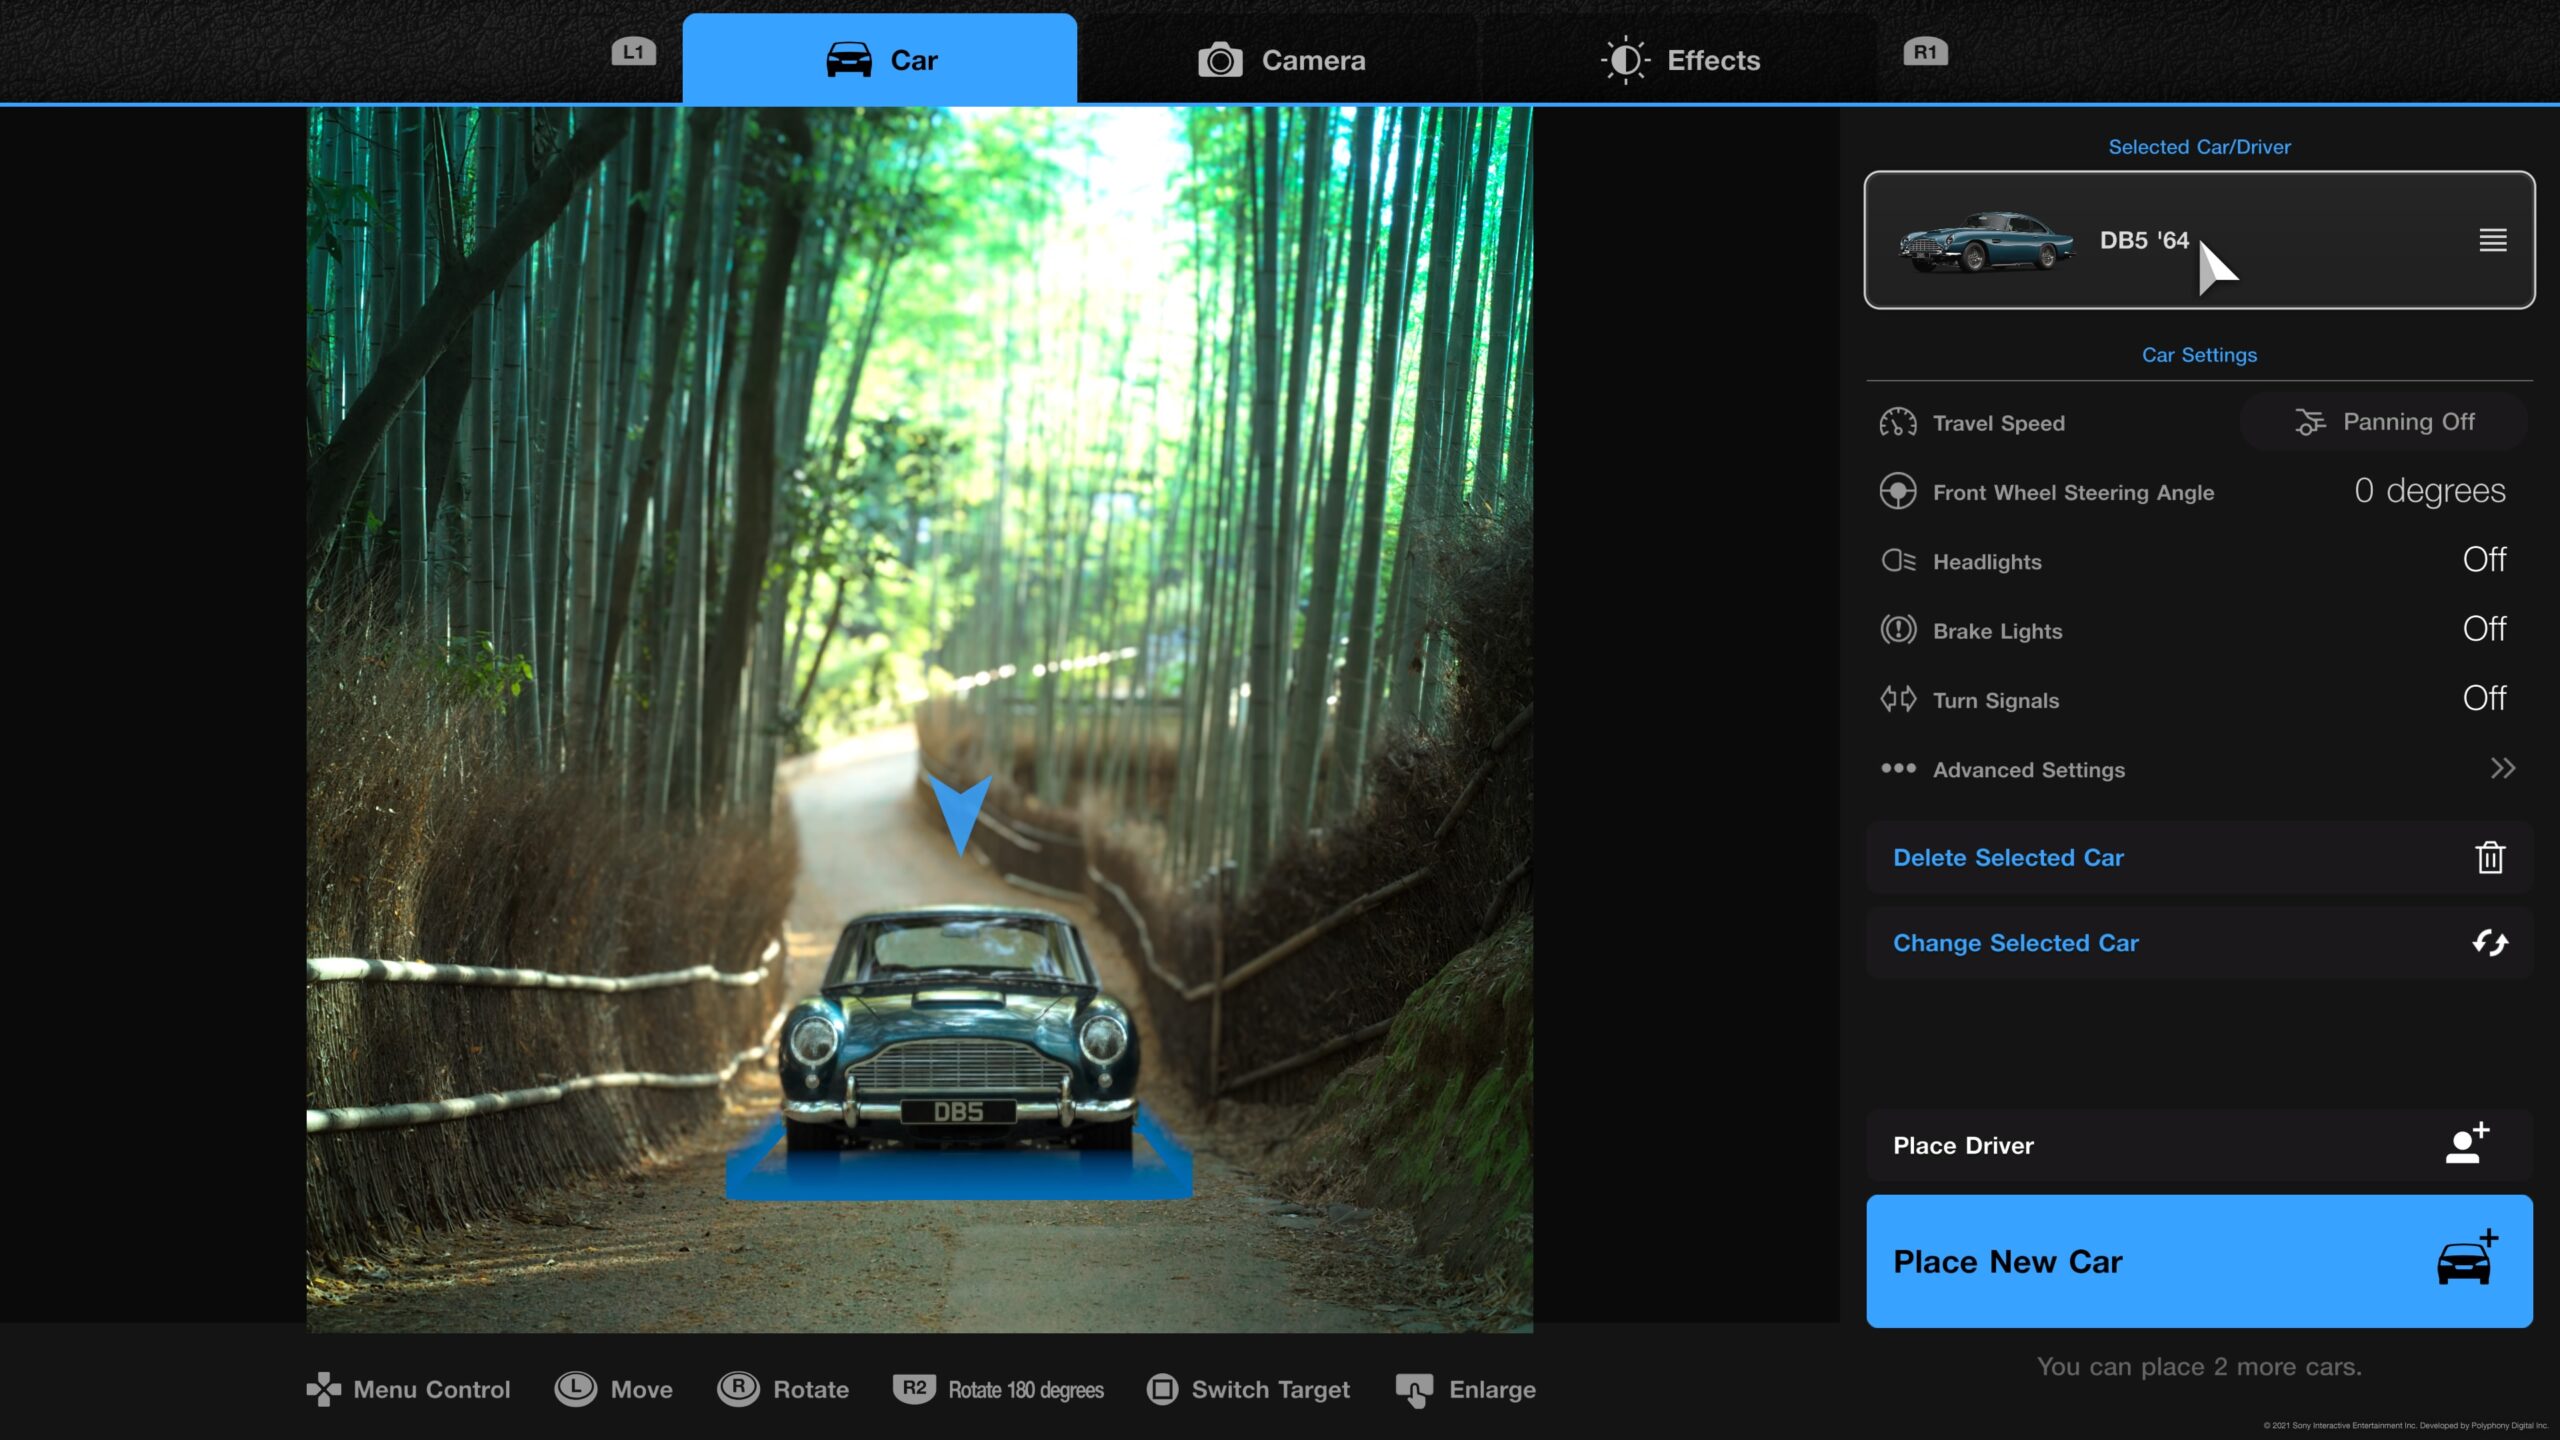Click the R2 Rotate 180 degrees icon

914,1388
